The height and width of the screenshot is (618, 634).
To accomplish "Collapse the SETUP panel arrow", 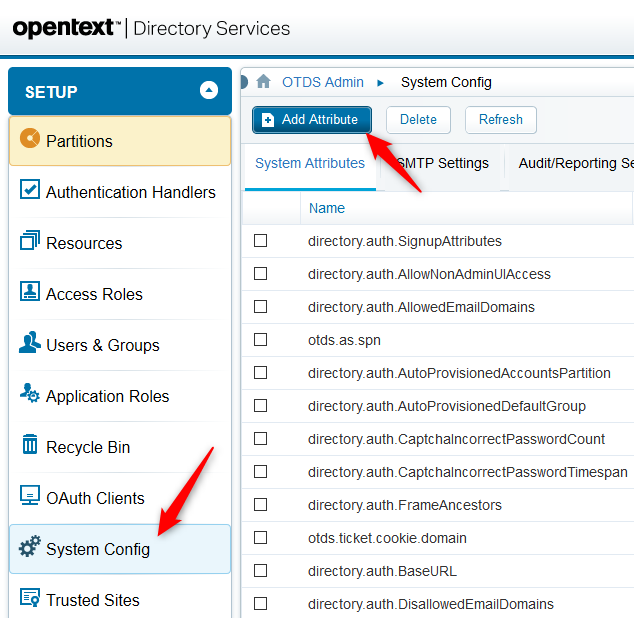I will [209, 90].
